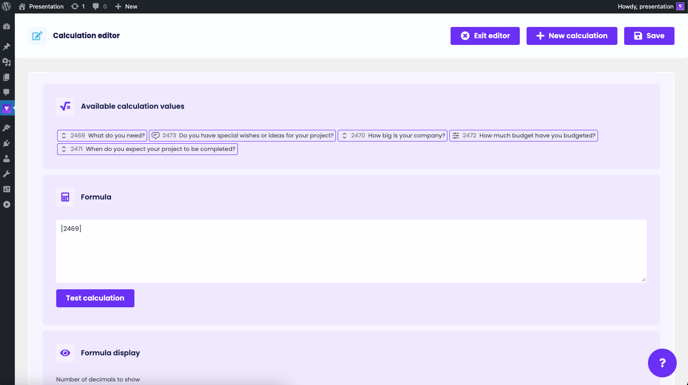Click the Exit editor button
The width and height of the screenshot is (688, 385).
coord(485,36)
